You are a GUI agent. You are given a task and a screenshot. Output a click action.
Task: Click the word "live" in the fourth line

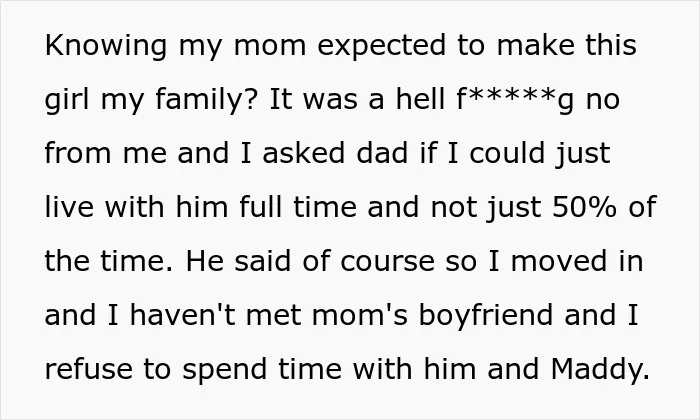[69, 207]
